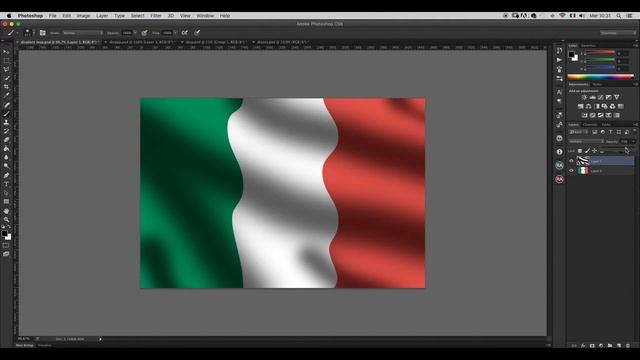This screenshot has height=360, width=640.
Task: Open the File menu
Action: (x=53, y=16)
